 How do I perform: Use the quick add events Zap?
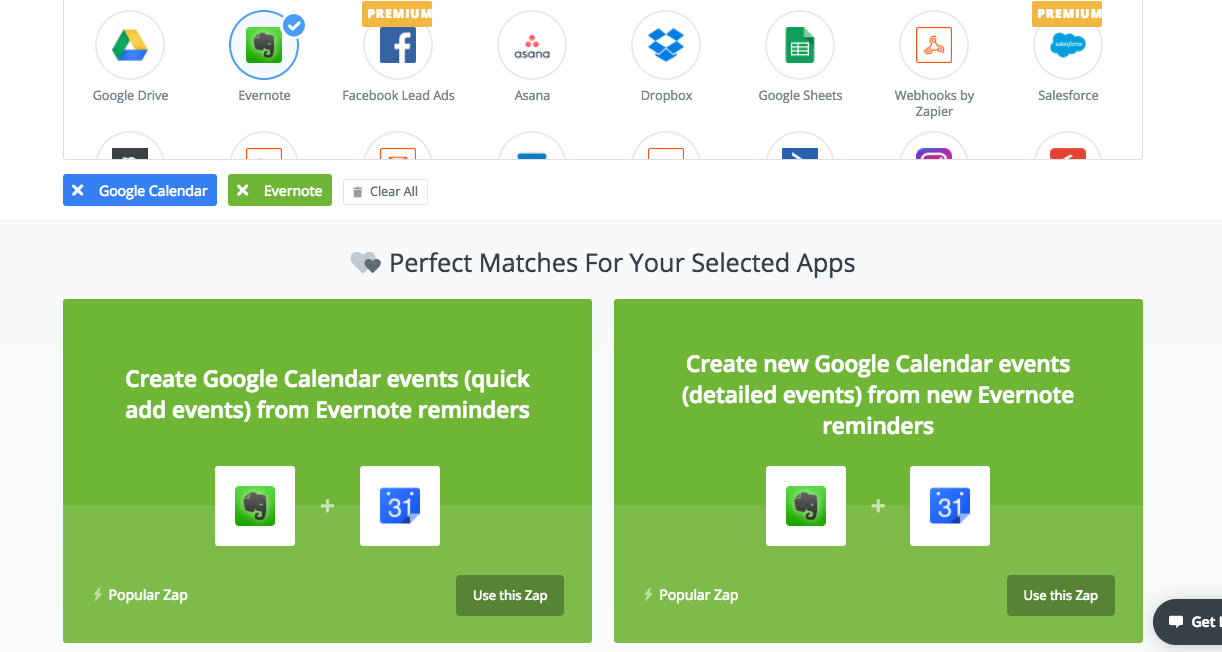click(510, 595)
